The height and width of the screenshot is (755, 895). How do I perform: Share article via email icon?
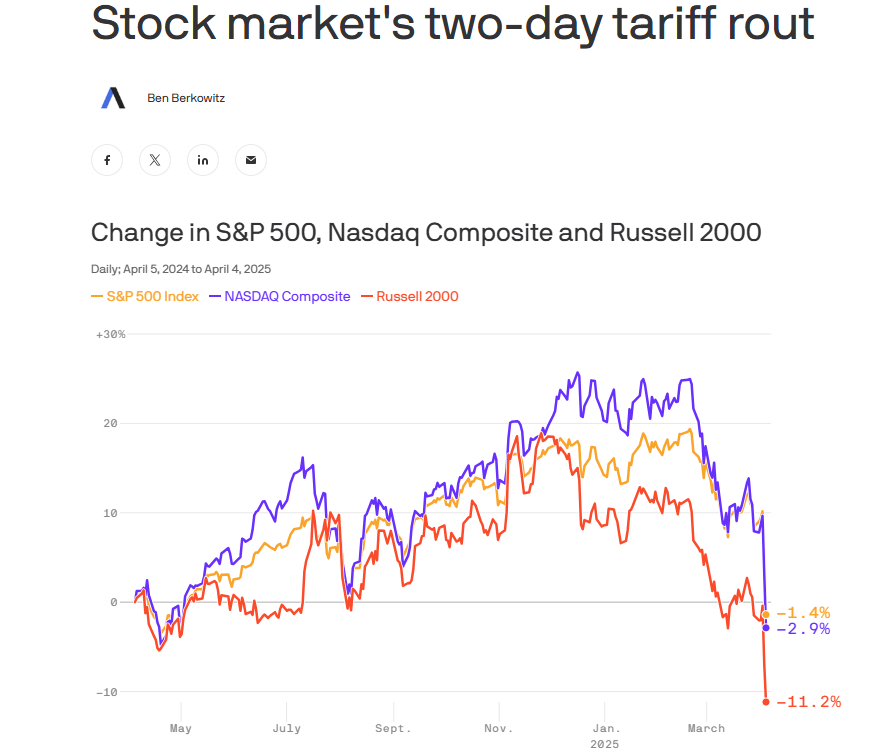coord(251,160)
